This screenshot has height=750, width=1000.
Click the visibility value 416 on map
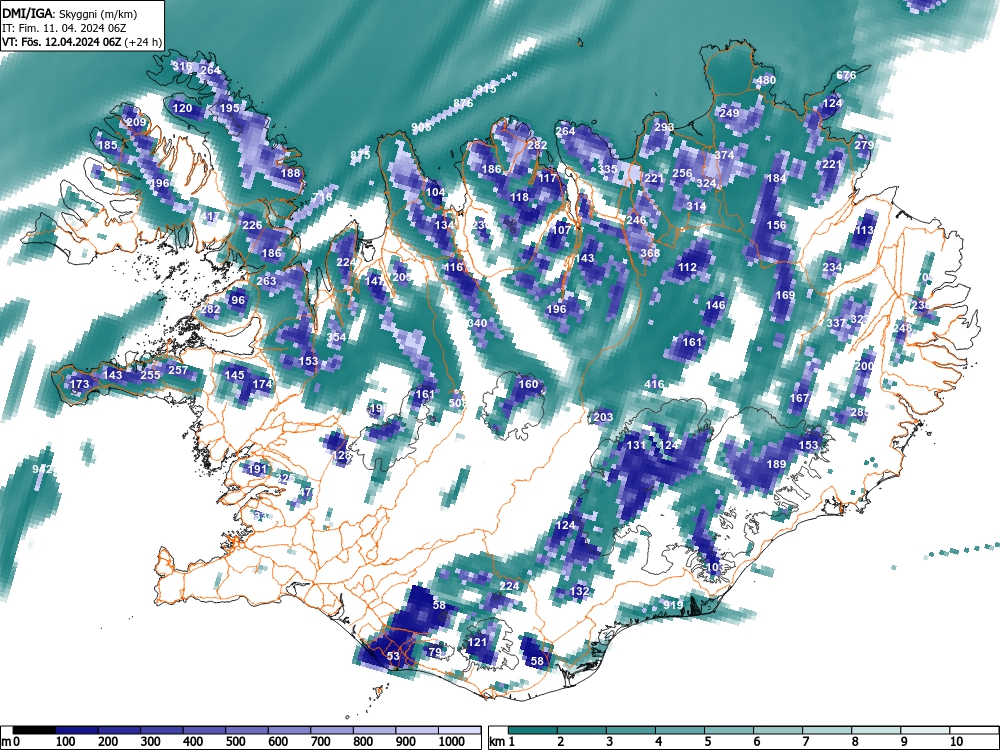click(x=654, y=384)
